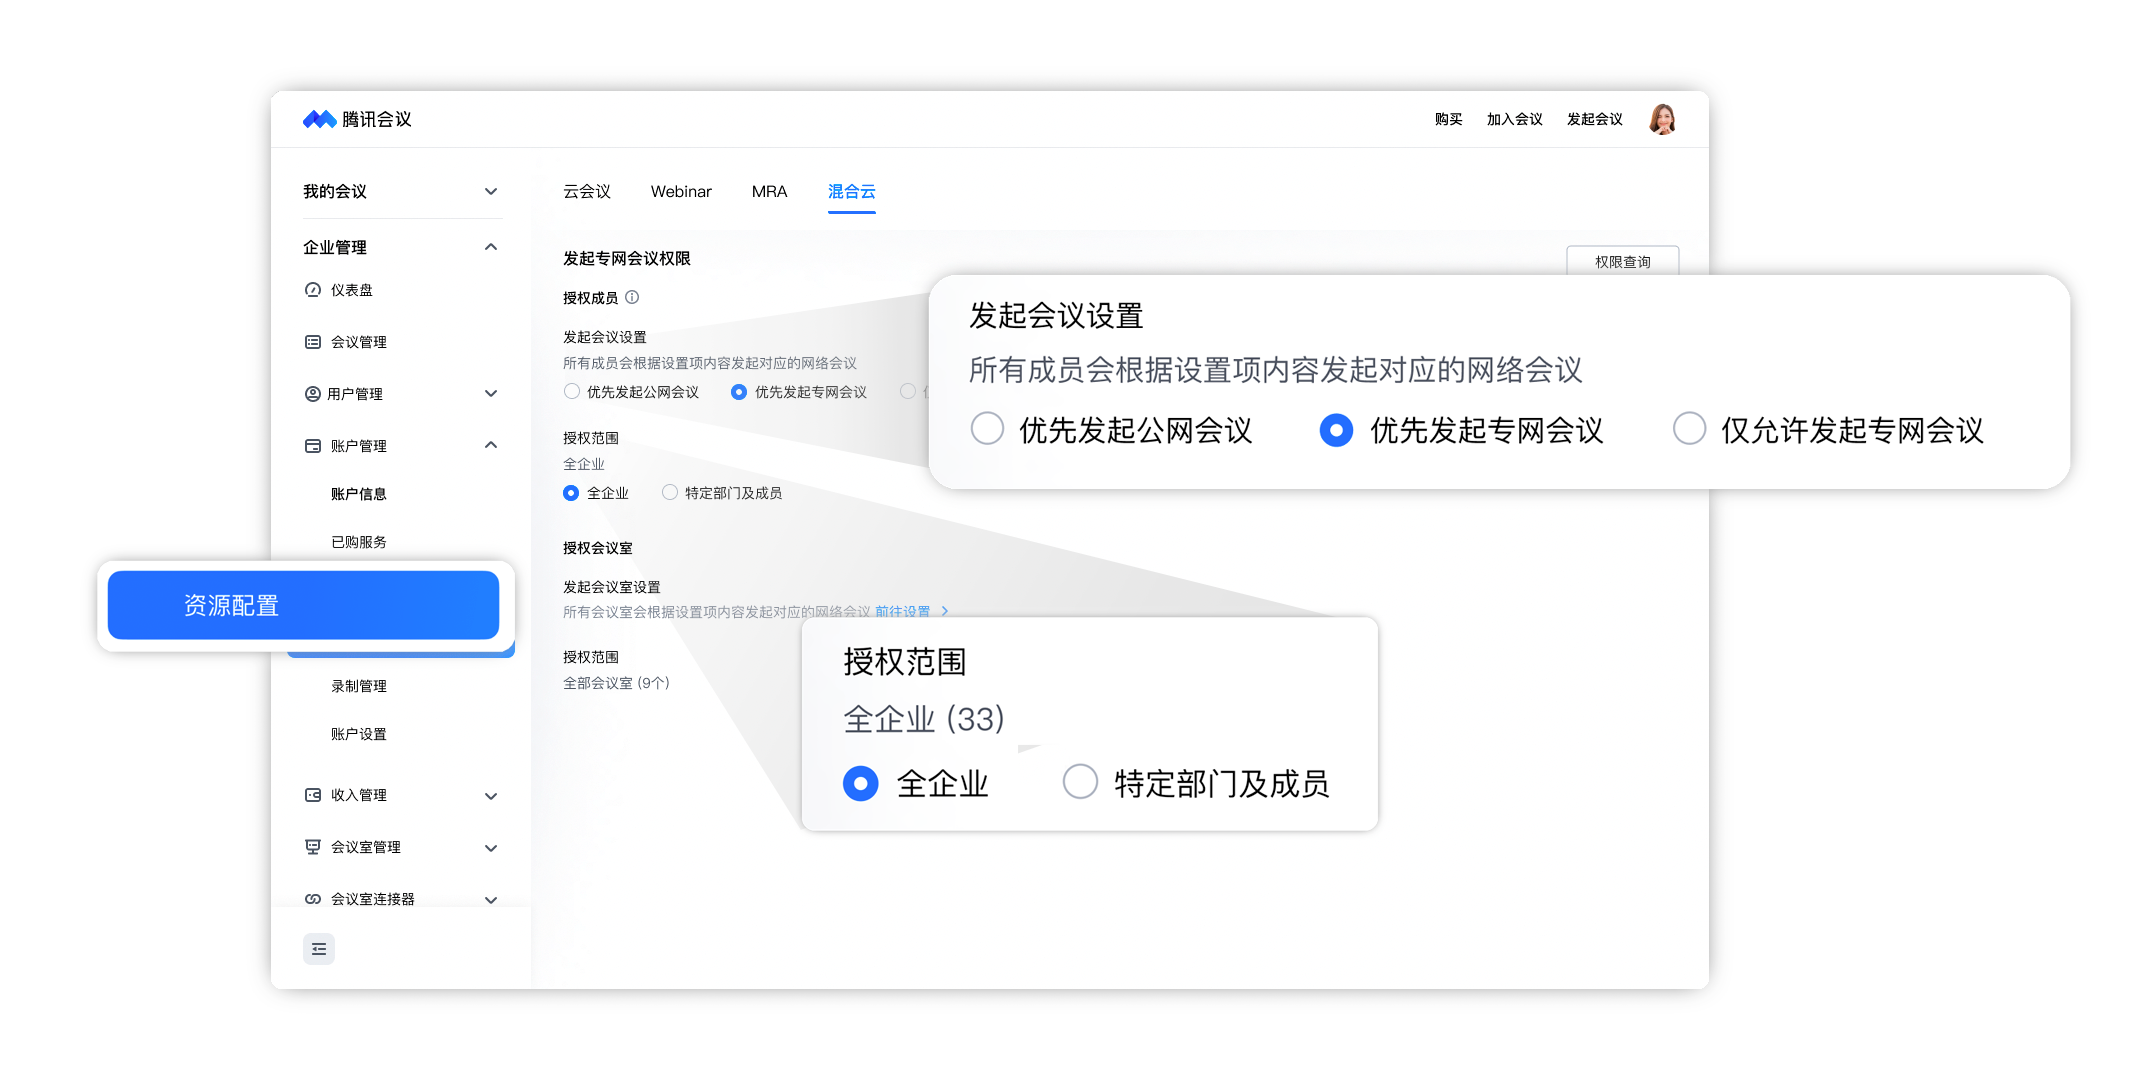Click the 我的会议 sidebar heading
2139x1080 pixels.
point(335,191)
